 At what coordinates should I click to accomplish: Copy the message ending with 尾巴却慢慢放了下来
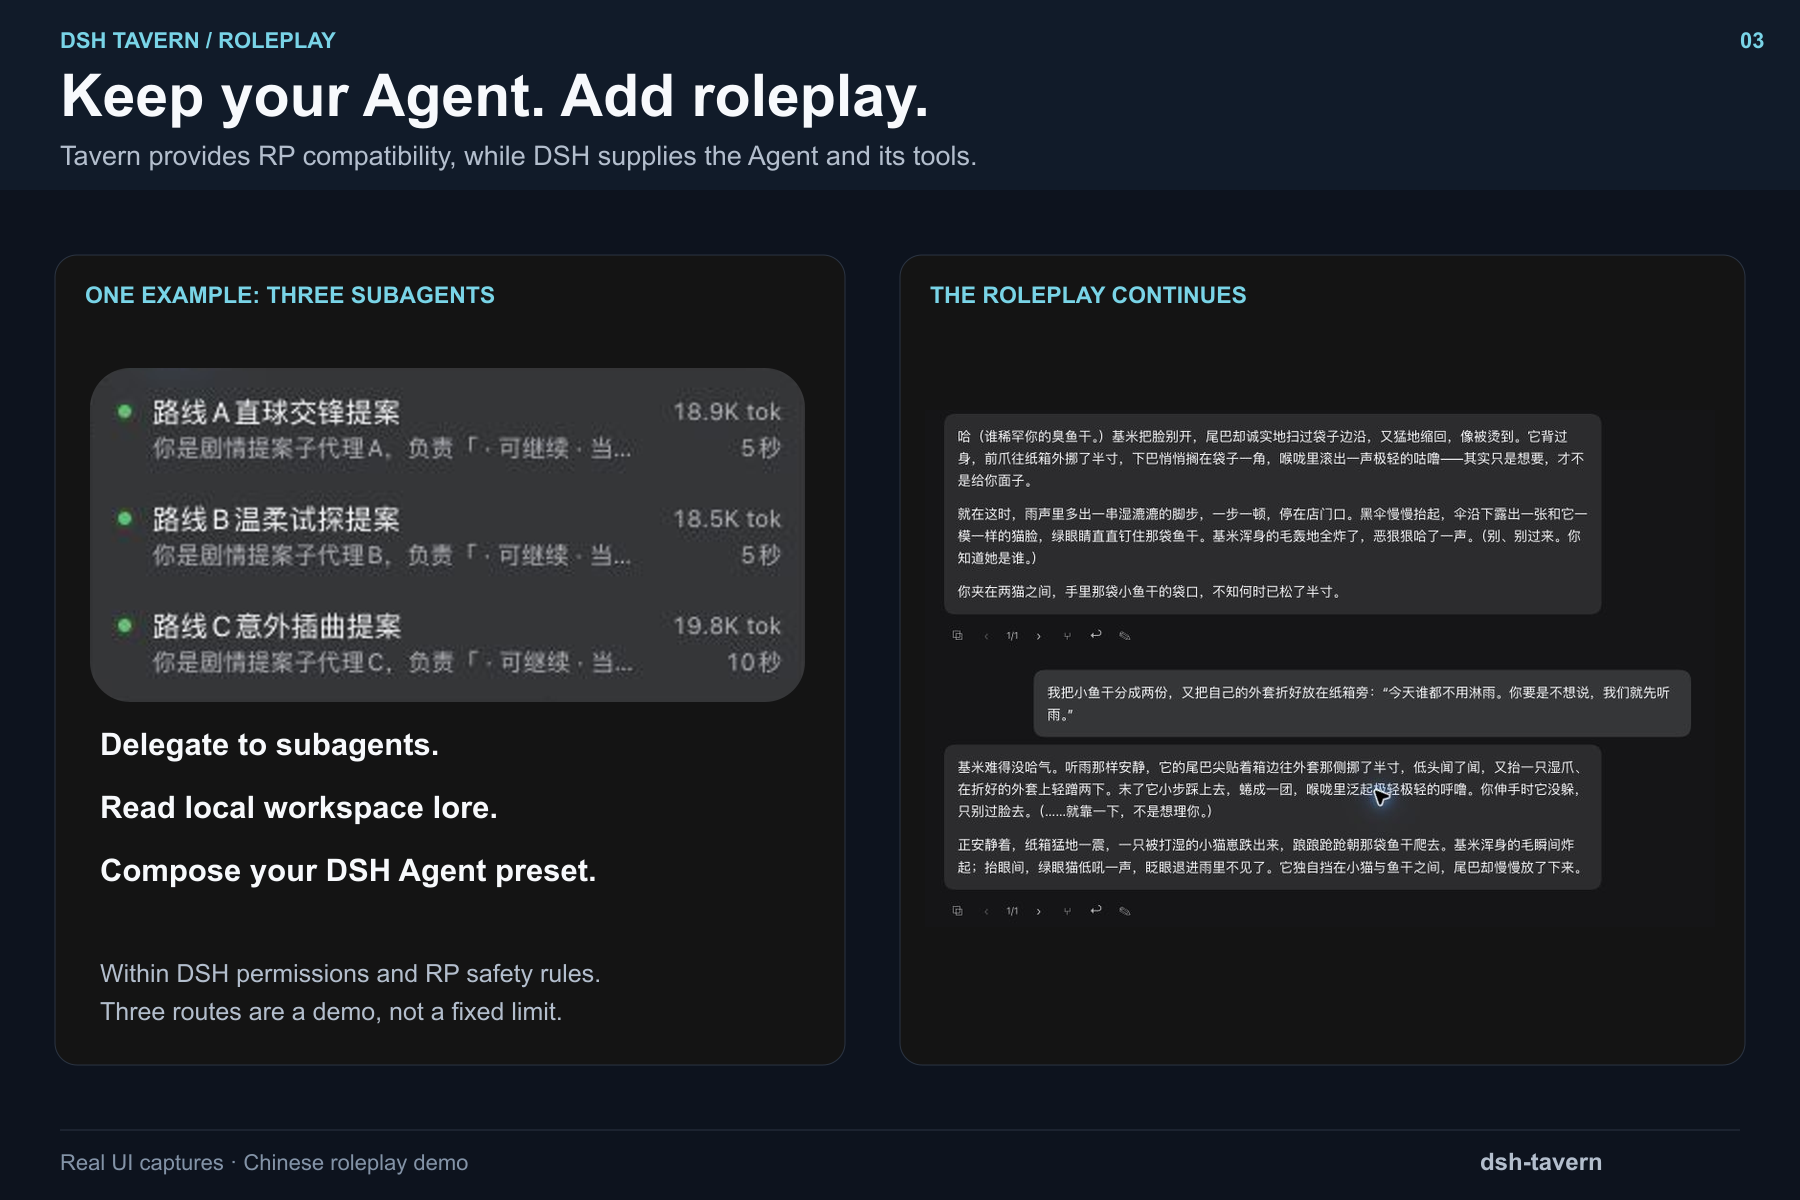point(957,910)
